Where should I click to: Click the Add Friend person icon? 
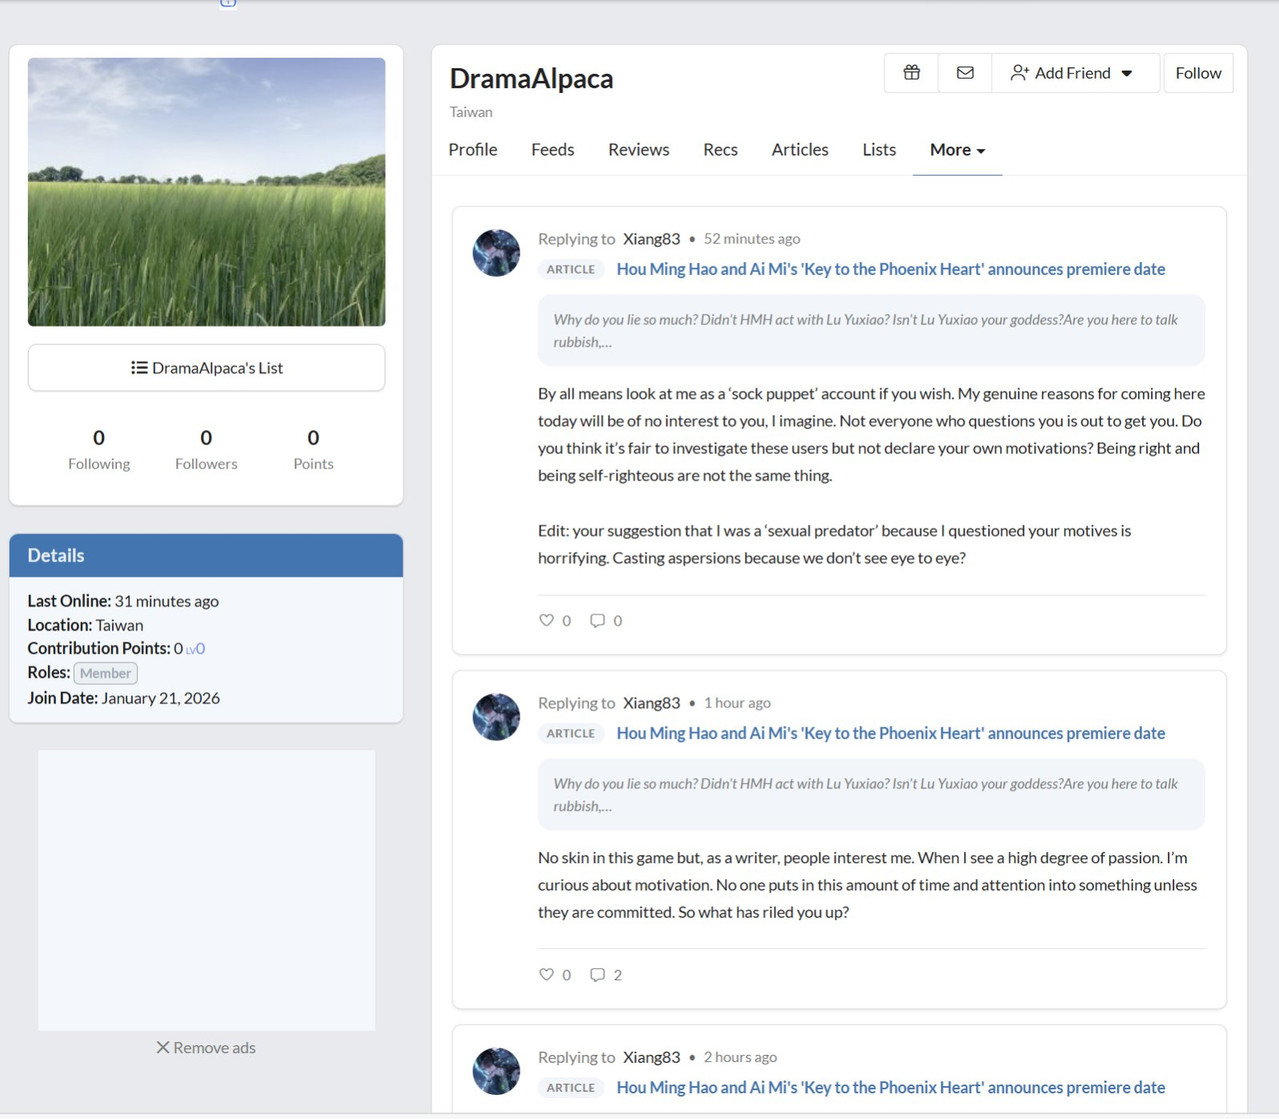click(x=1019, y=73)
